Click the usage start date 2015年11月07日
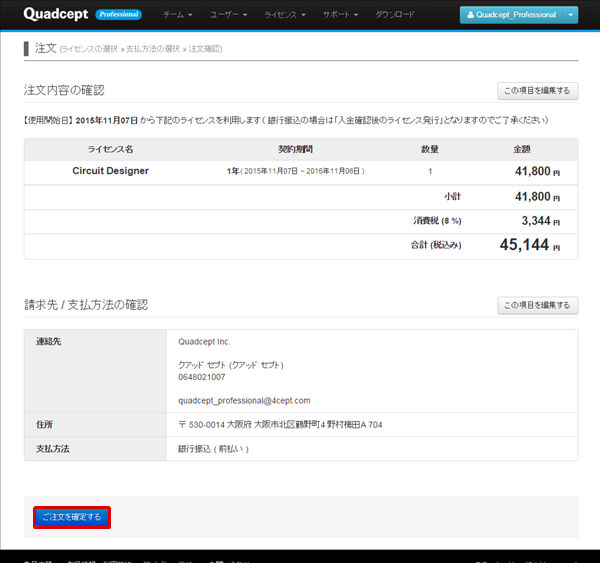The image size is (600, 563). (x=107, y=121)
